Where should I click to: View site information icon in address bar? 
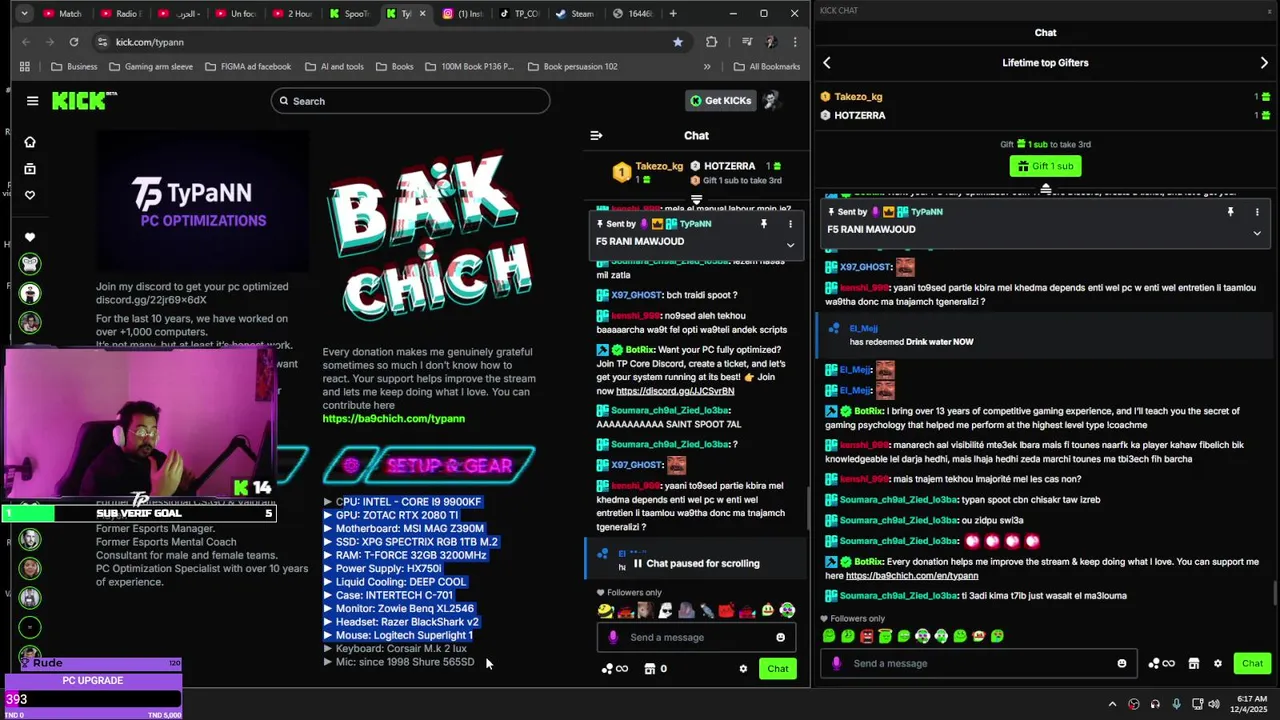coord(102,42)
